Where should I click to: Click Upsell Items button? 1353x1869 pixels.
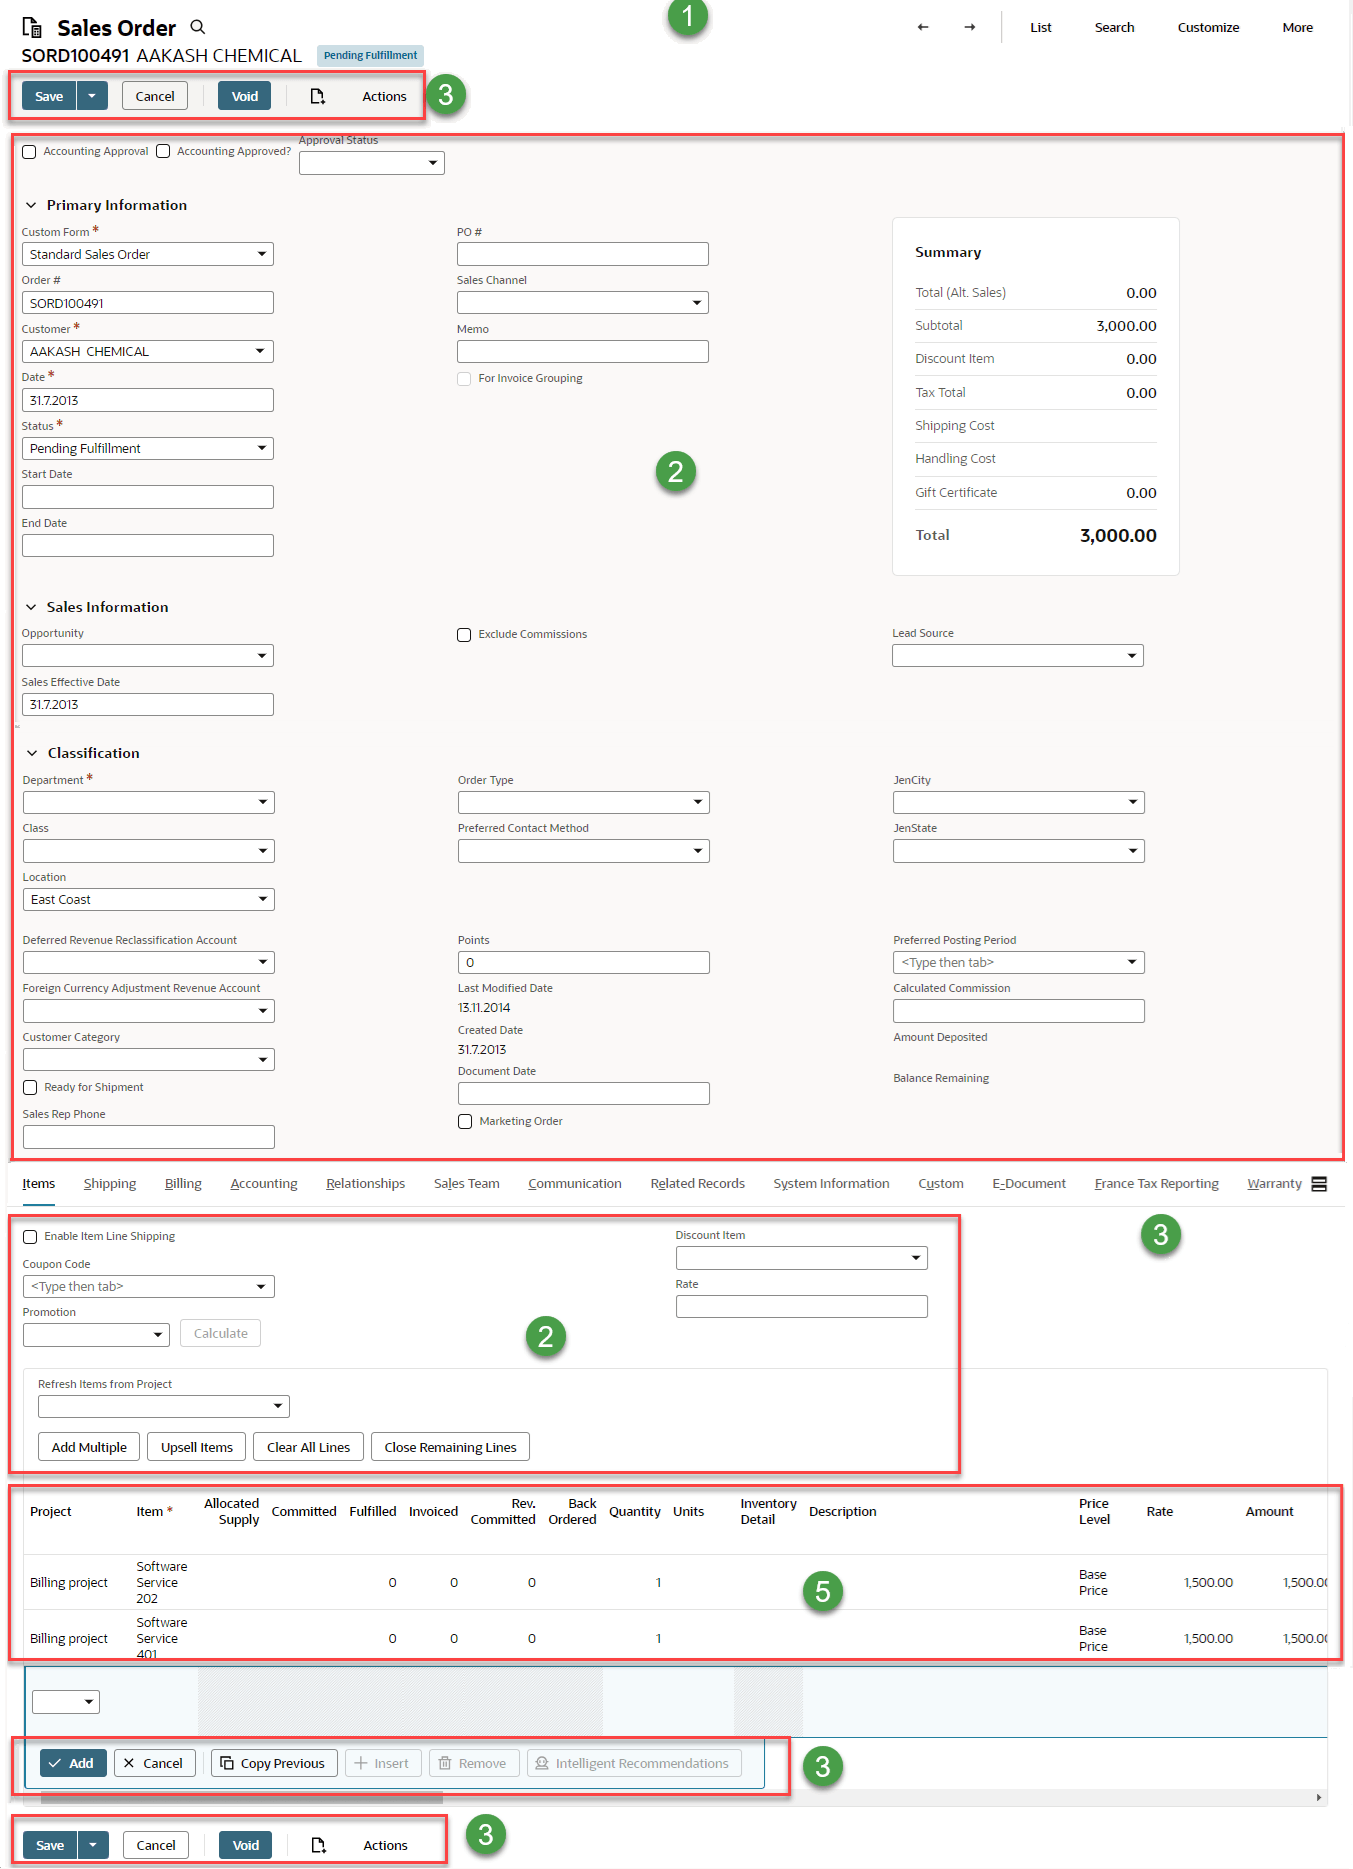pyautogui.click(x=197, y=1447)
